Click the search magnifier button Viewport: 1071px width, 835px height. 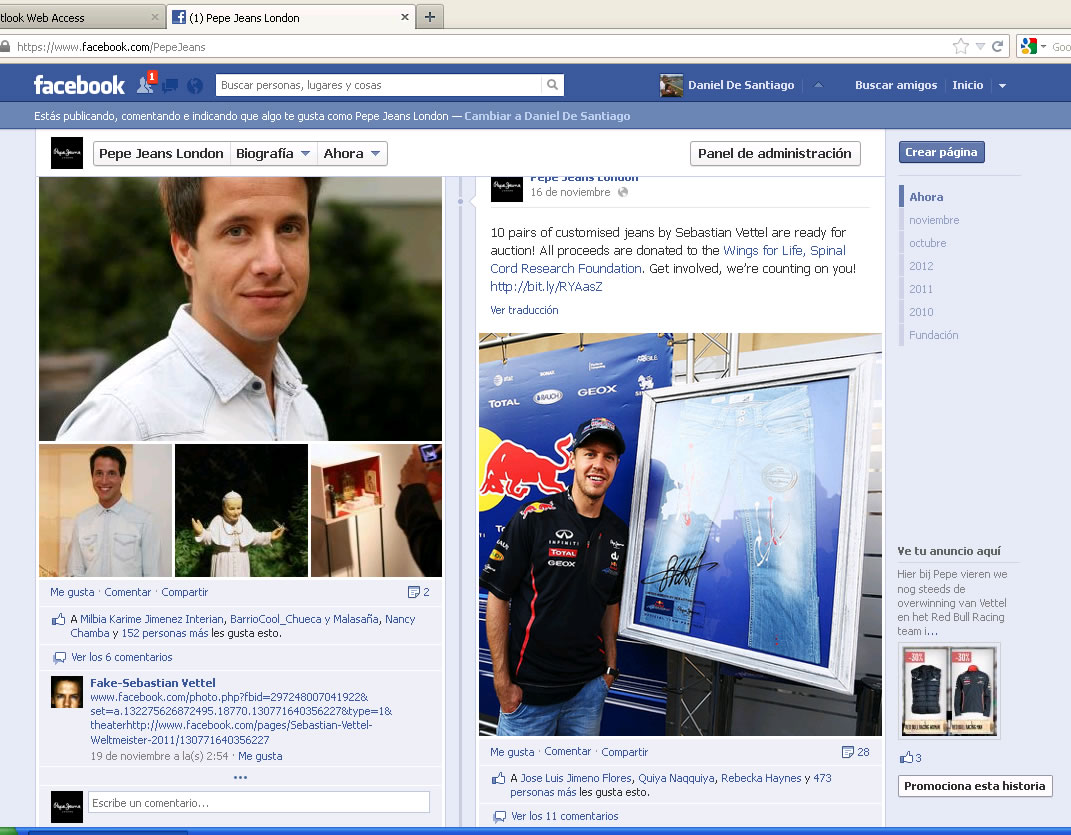[552, 85]
